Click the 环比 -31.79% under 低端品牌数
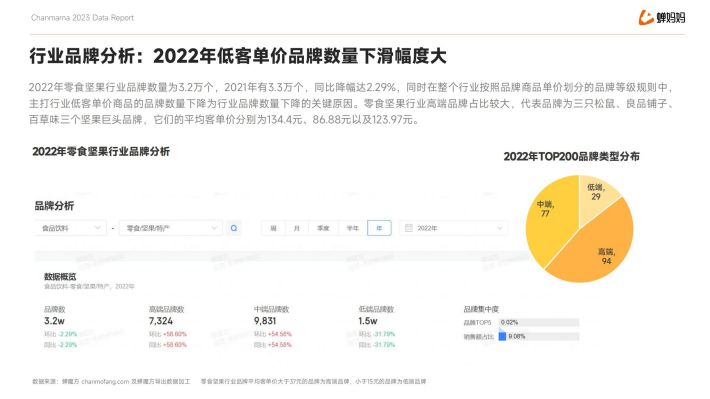This screenshot has height=399, width=710. (x=377, y=334)
